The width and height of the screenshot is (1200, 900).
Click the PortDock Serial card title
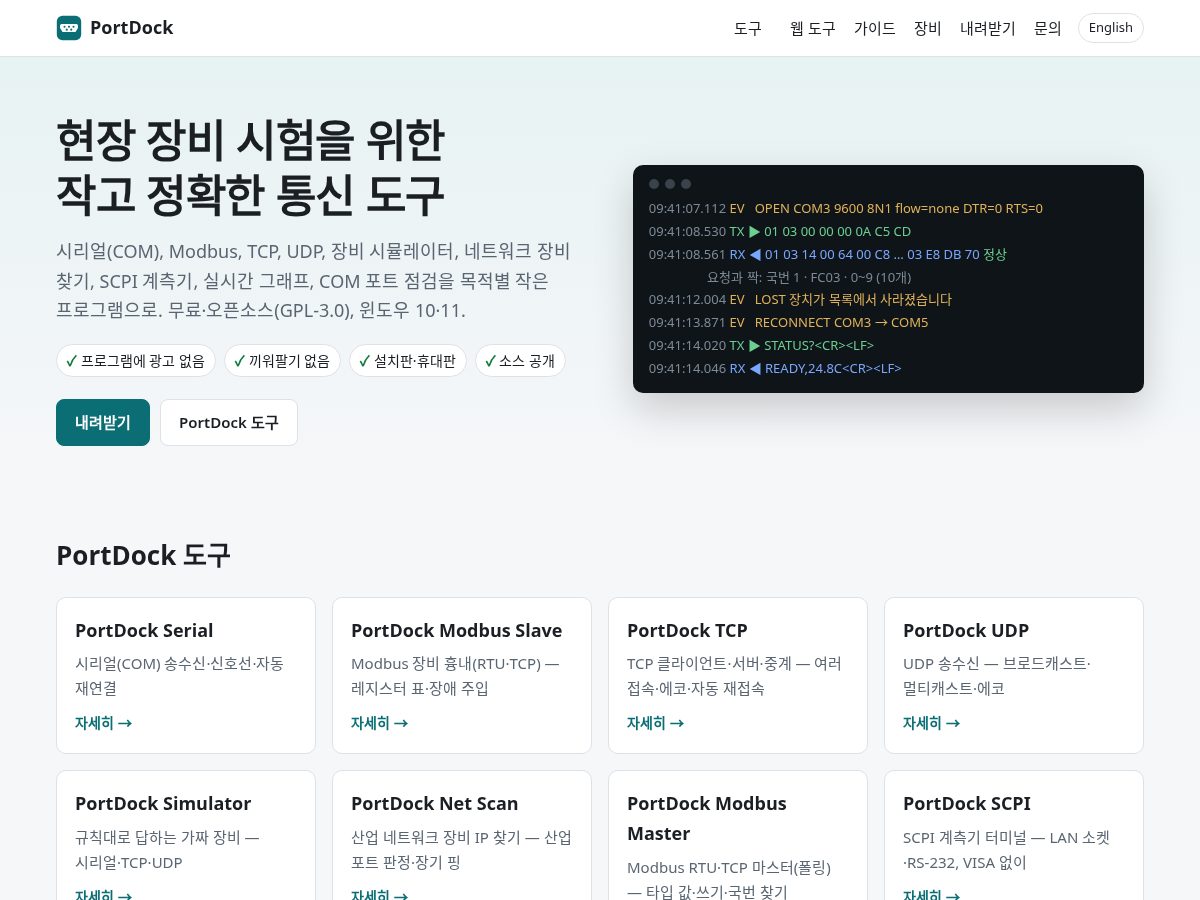[x=144, y=630]
